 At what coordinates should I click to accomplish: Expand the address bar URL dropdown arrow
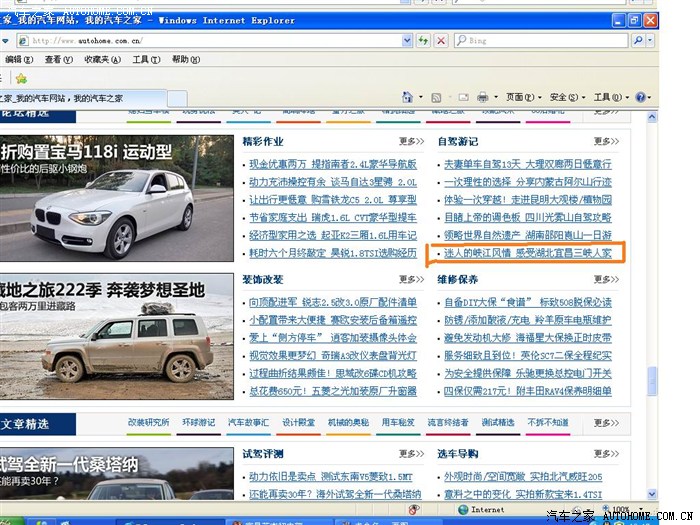(407, 41)
